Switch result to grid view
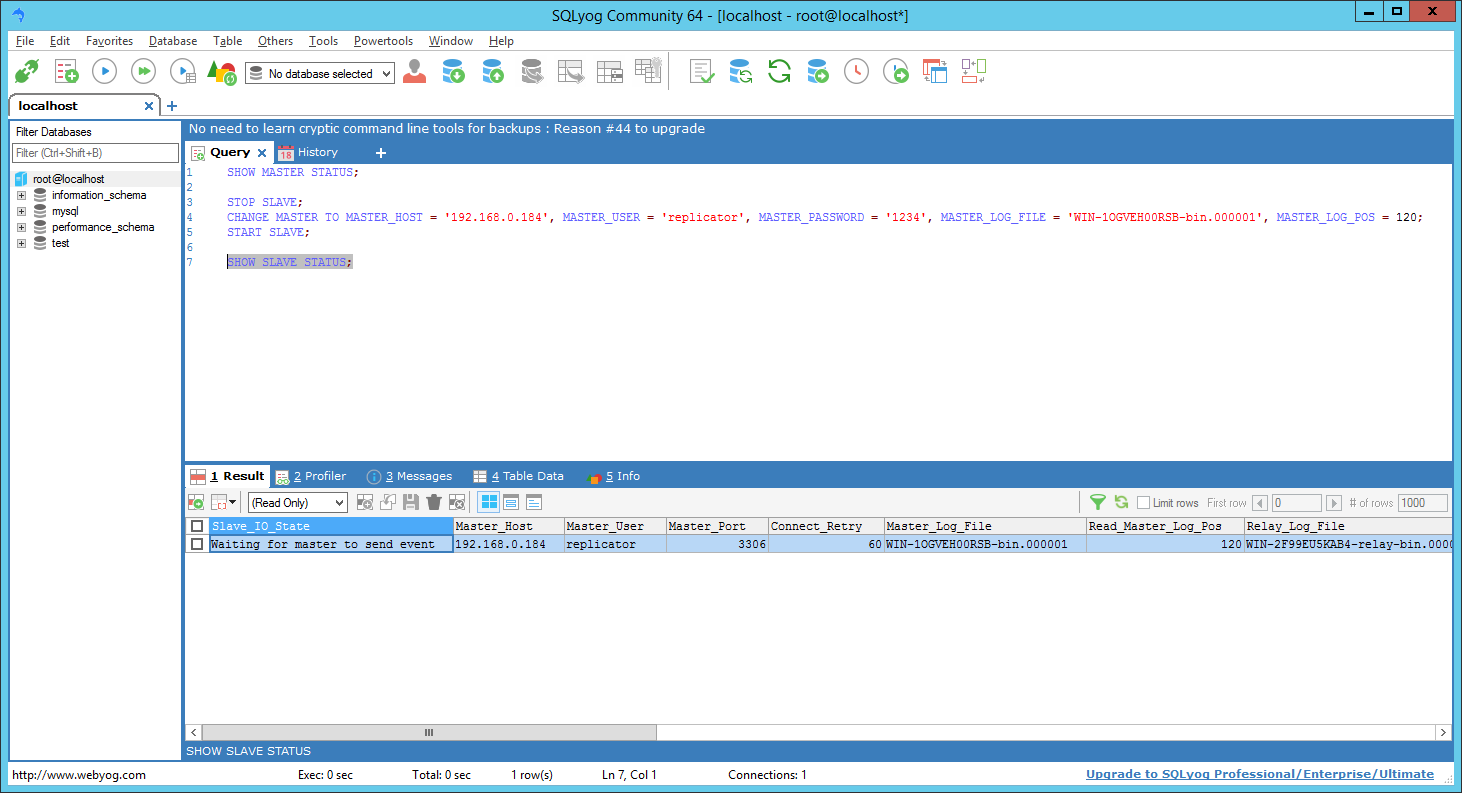The height and width of the screenshot is (793, 1462). pos(489,502)
